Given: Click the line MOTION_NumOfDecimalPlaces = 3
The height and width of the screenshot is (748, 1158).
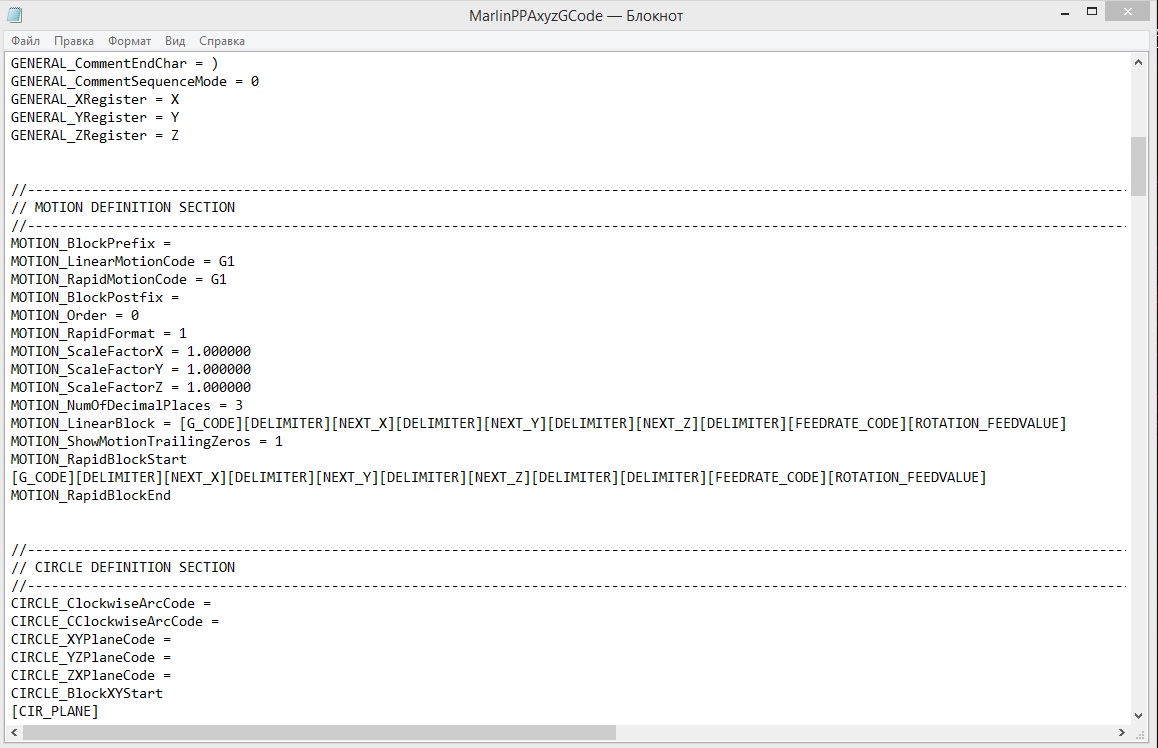Looking at the screenshot, I should click(x=126, y=405).
